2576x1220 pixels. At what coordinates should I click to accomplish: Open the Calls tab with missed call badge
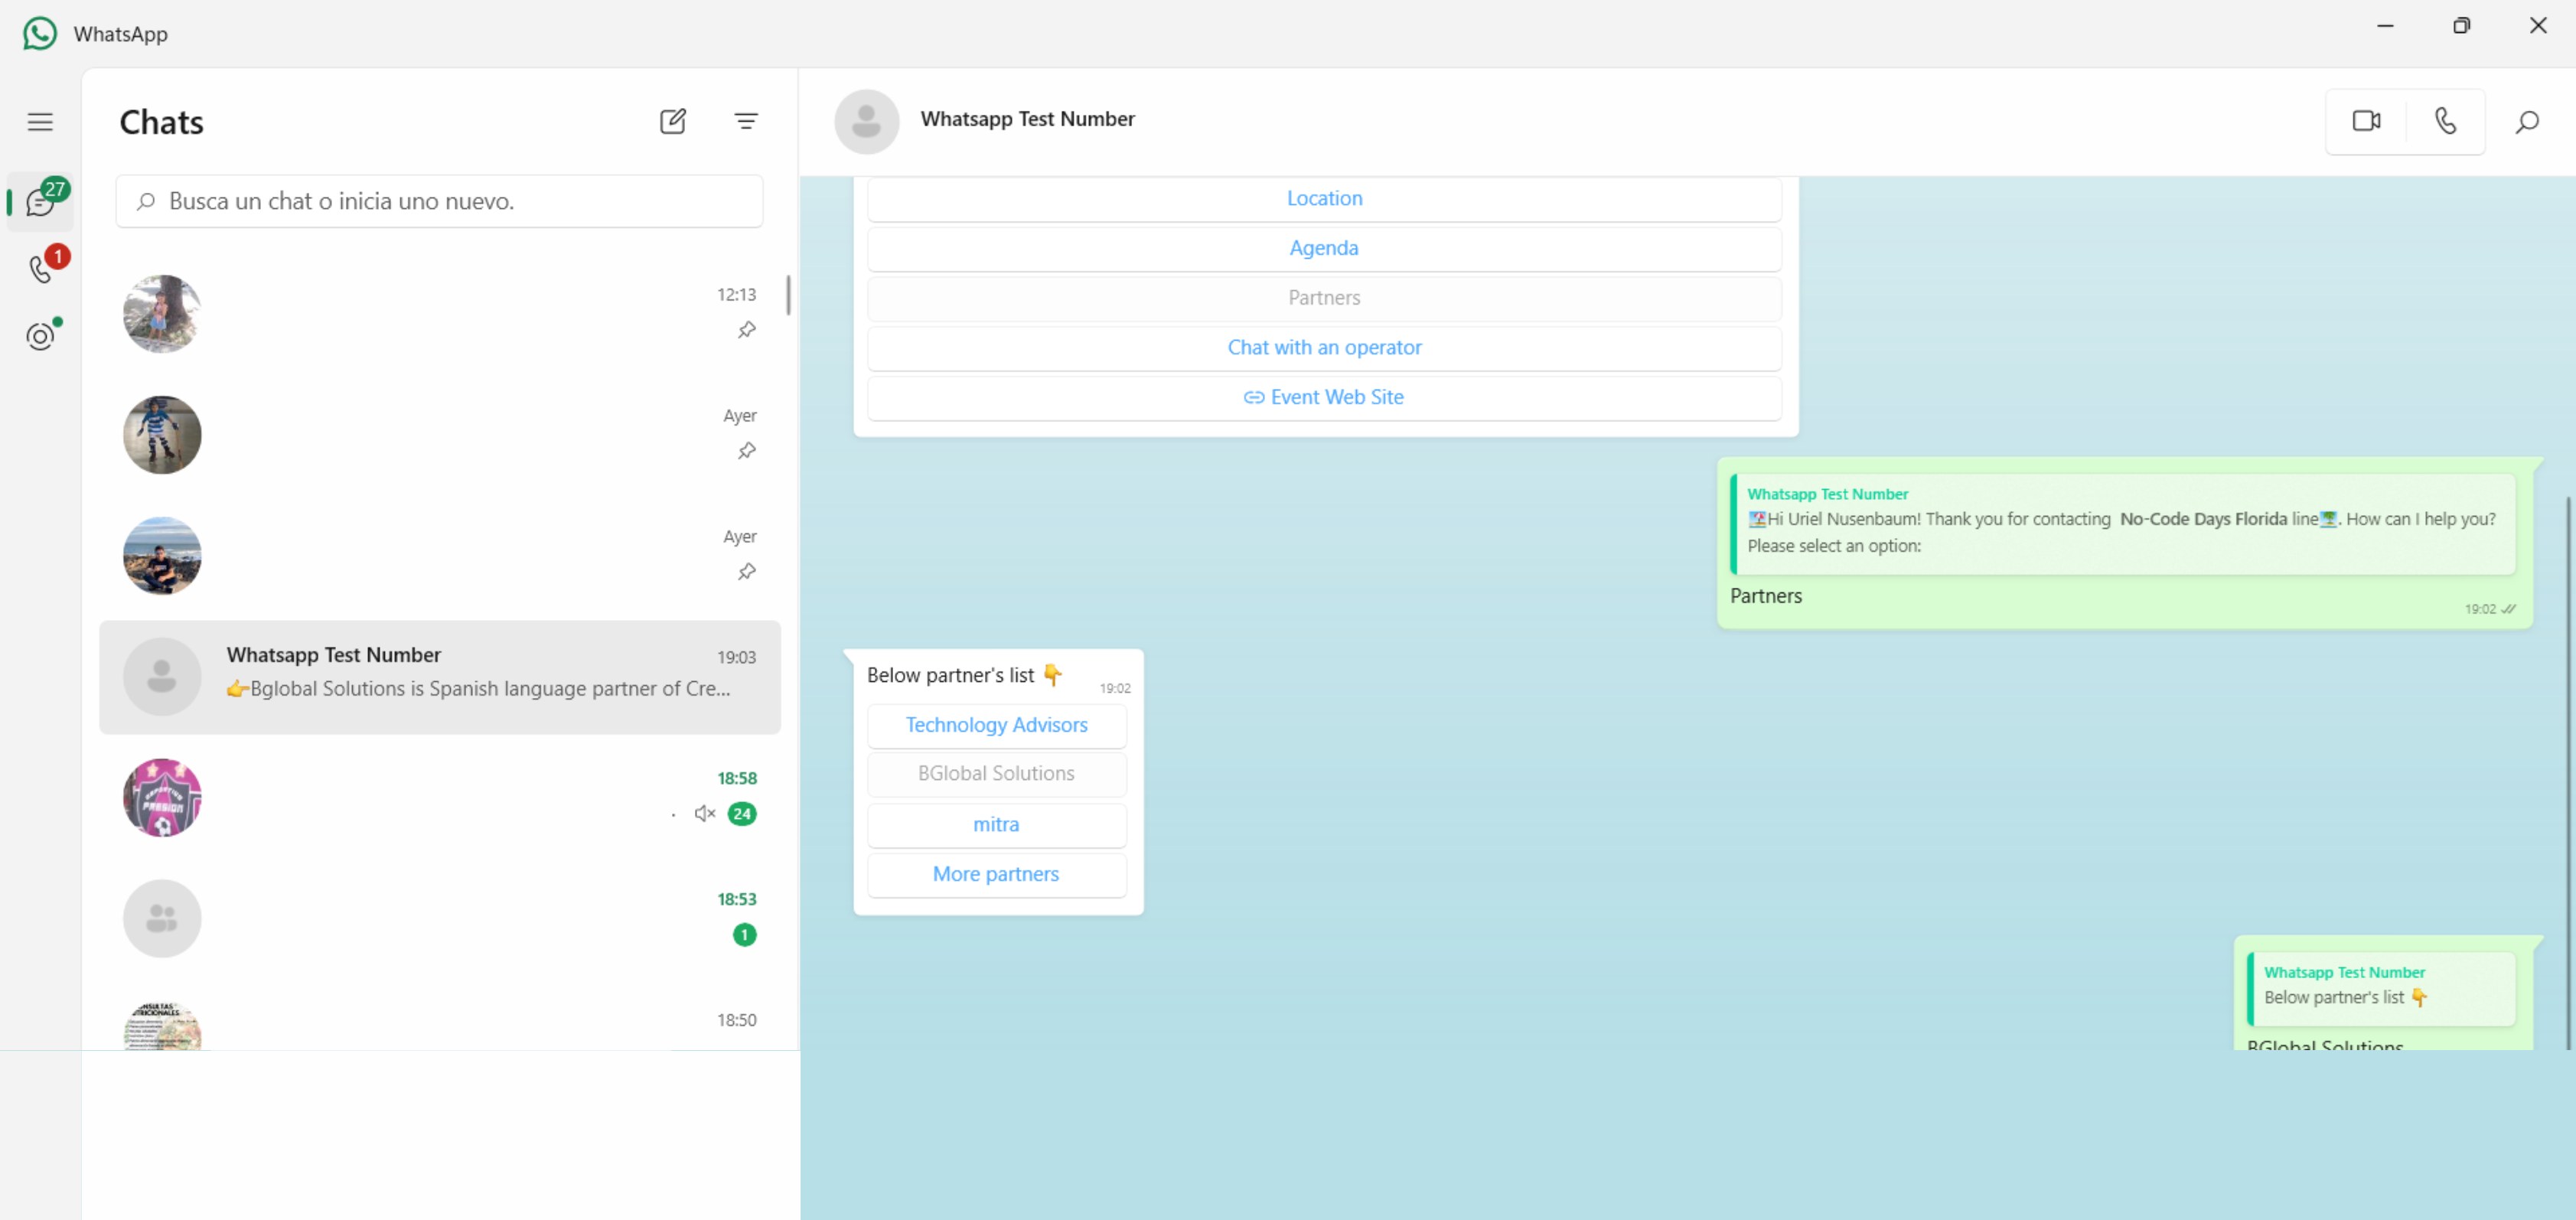[x=40, y=268]
